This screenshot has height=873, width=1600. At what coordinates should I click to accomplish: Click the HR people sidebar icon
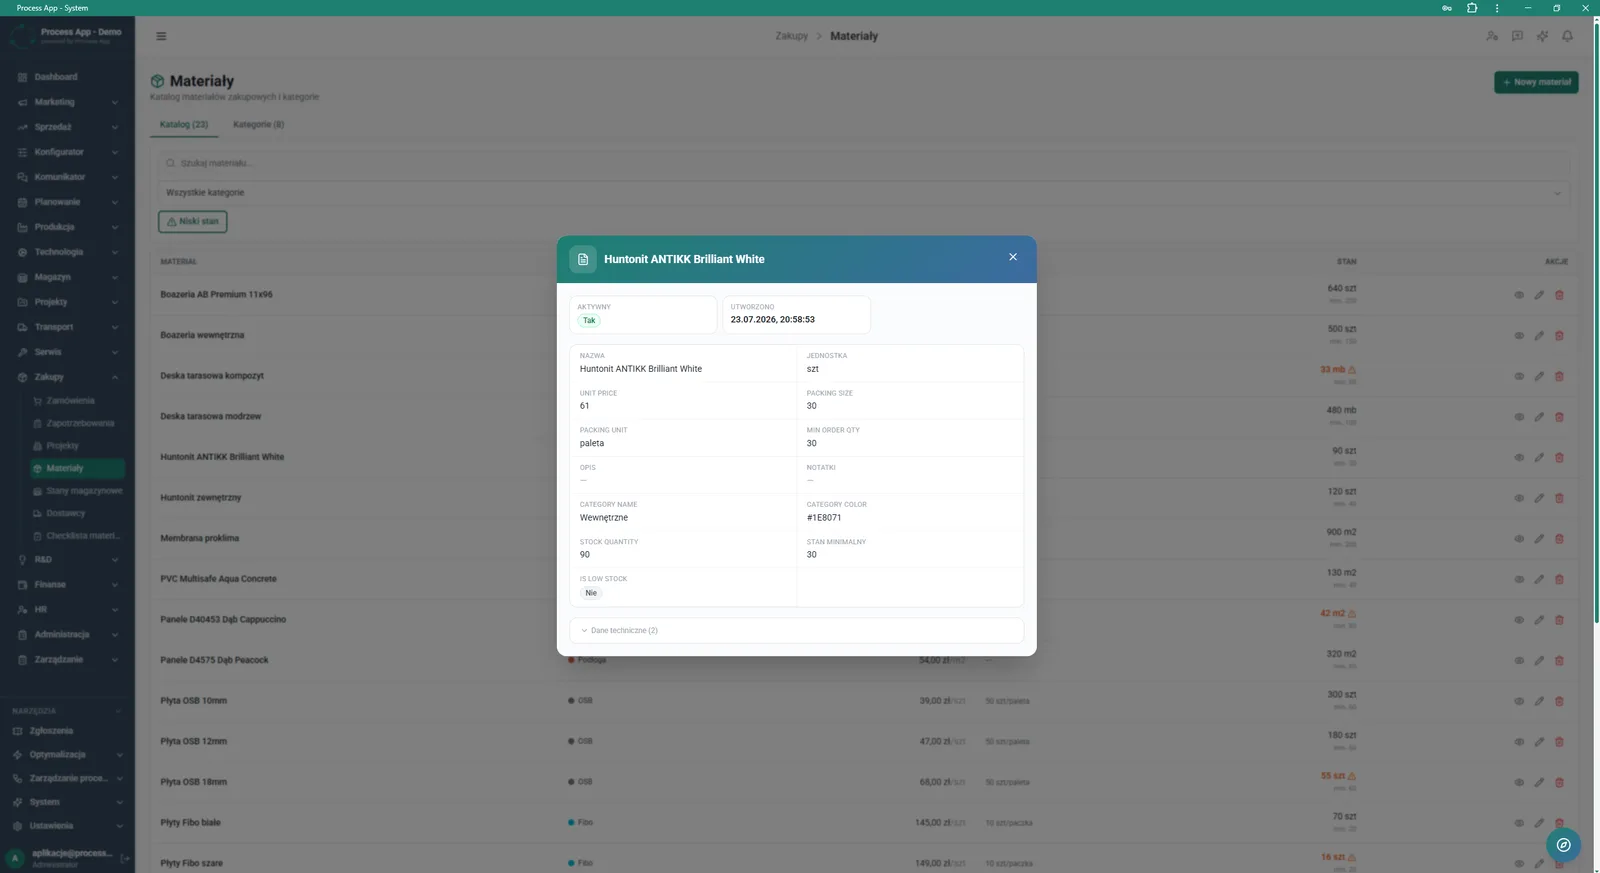click(22, 609)
